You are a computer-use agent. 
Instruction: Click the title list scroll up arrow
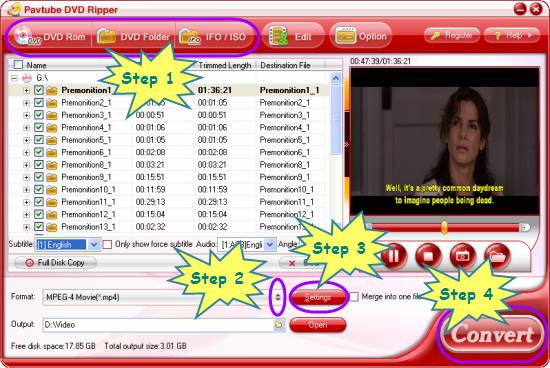[x=336, y=78]
